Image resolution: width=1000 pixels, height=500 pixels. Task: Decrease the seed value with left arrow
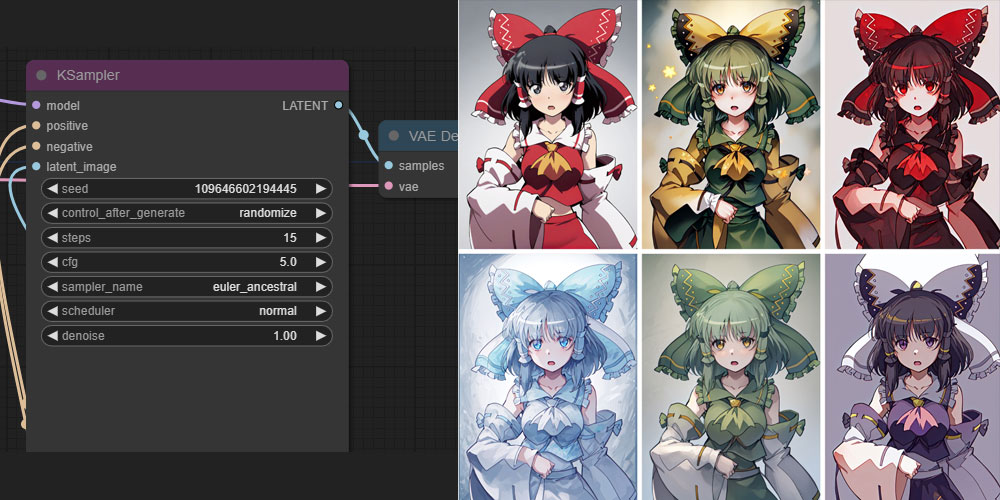(x=52, y=189)
